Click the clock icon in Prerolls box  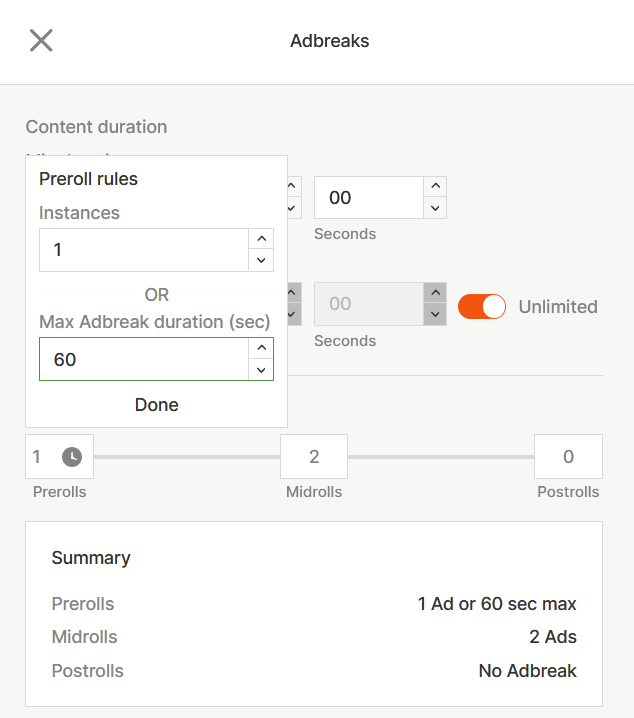72,457
